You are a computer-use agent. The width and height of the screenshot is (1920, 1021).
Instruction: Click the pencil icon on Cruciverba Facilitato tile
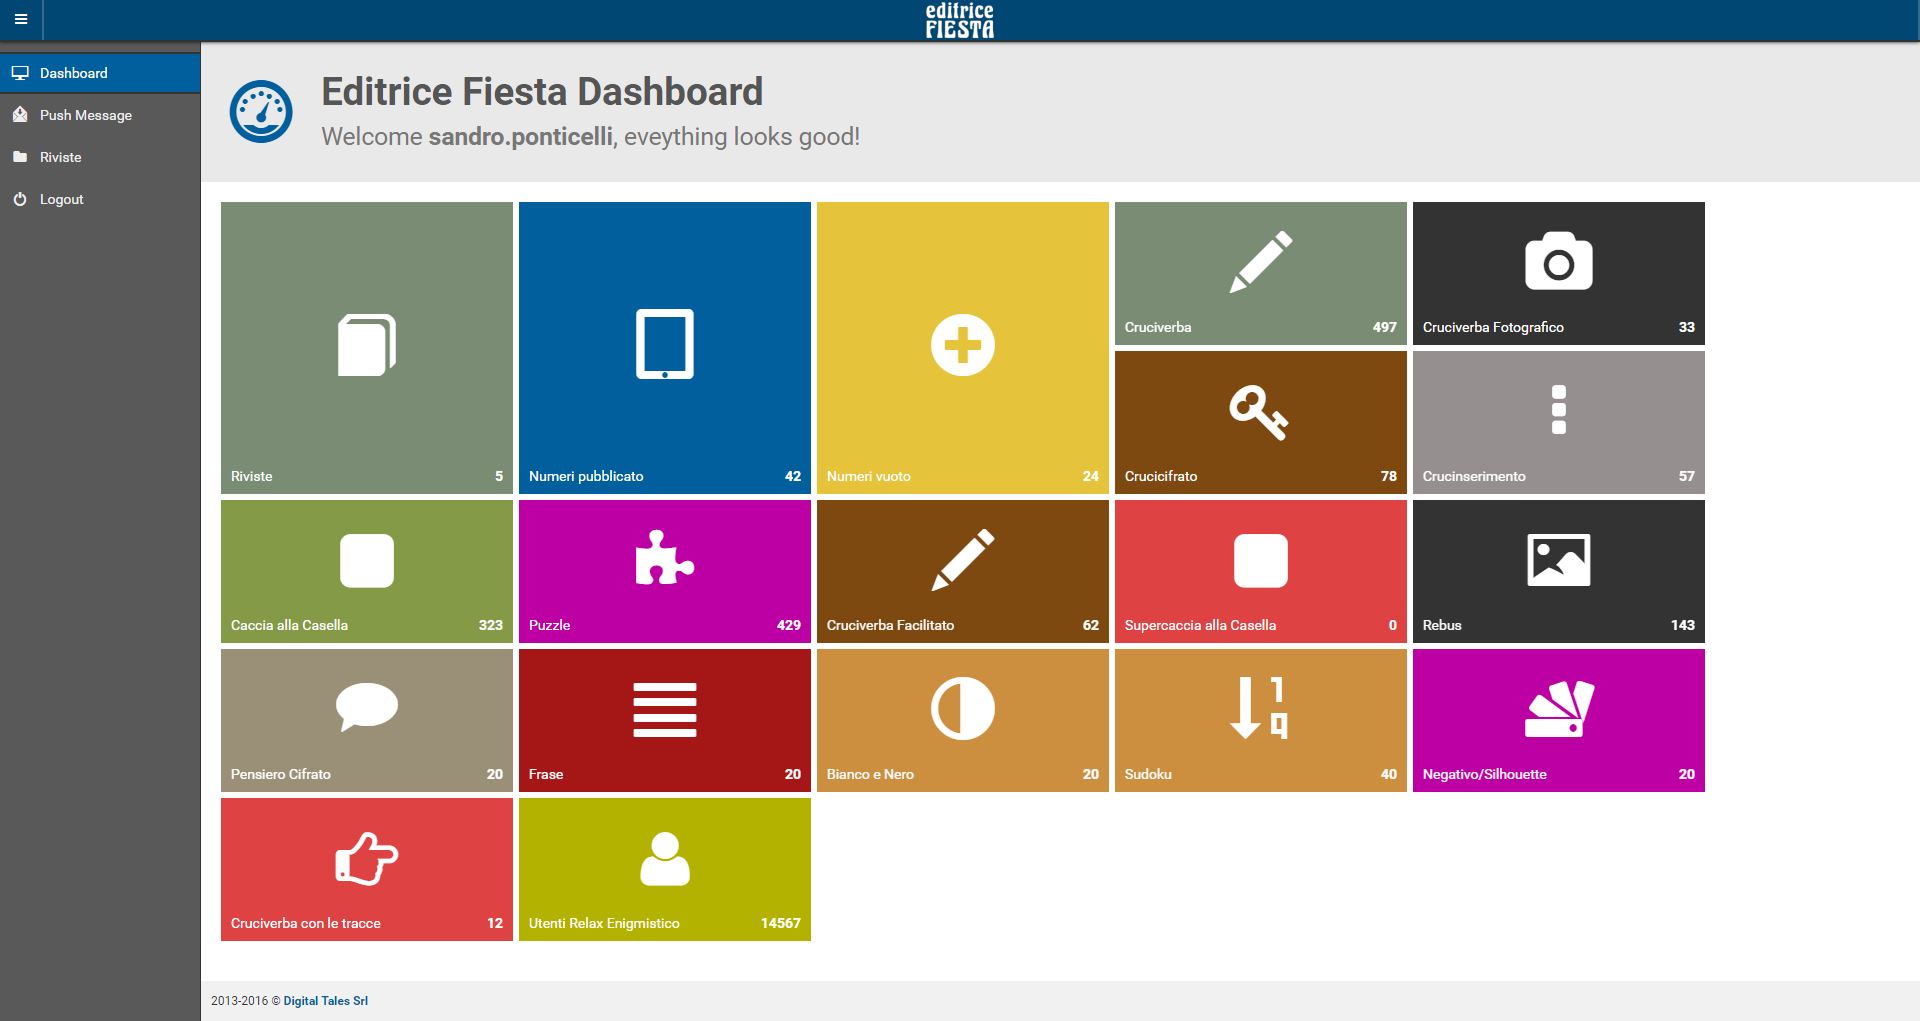[x=963, y=560]
